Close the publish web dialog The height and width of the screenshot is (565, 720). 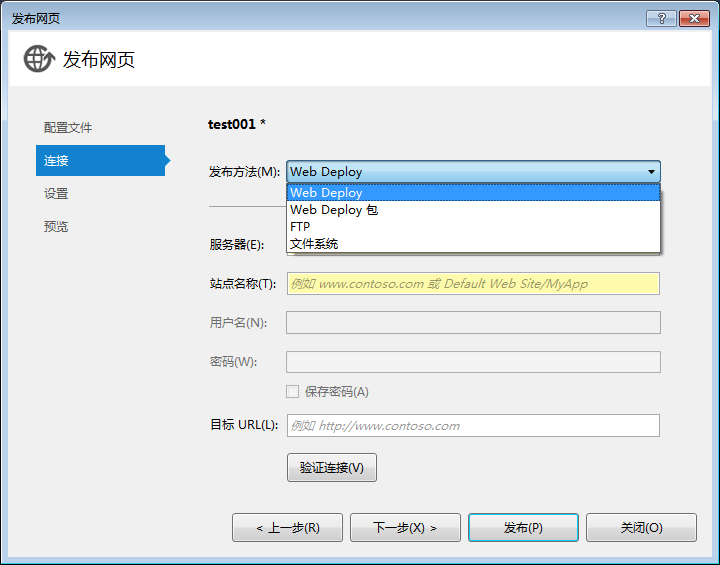pyautogui.click(x=694, y=18)
